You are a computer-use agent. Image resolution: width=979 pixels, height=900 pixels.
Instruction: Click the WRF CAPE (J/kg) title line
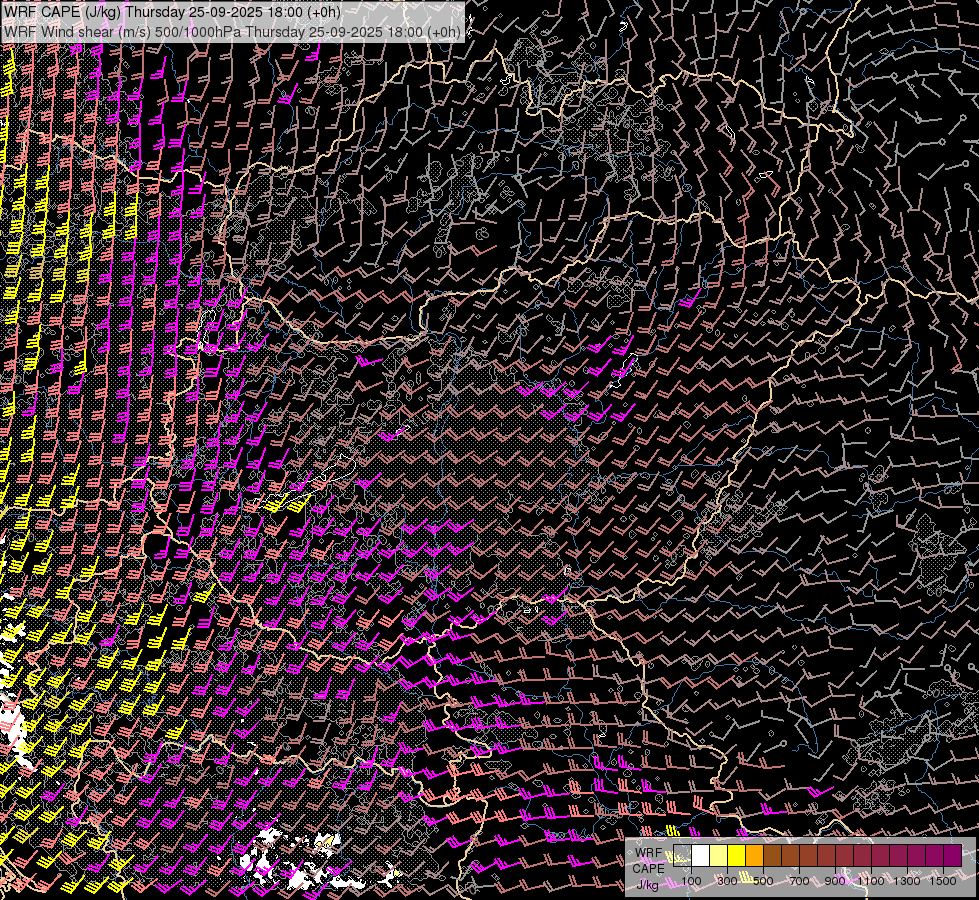click(x=172, y=12)
